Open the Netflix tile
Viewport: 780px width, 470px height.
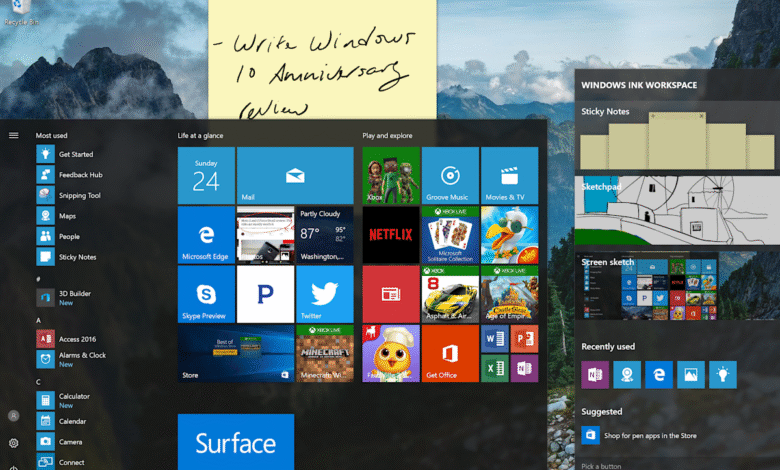pos(391,235)
